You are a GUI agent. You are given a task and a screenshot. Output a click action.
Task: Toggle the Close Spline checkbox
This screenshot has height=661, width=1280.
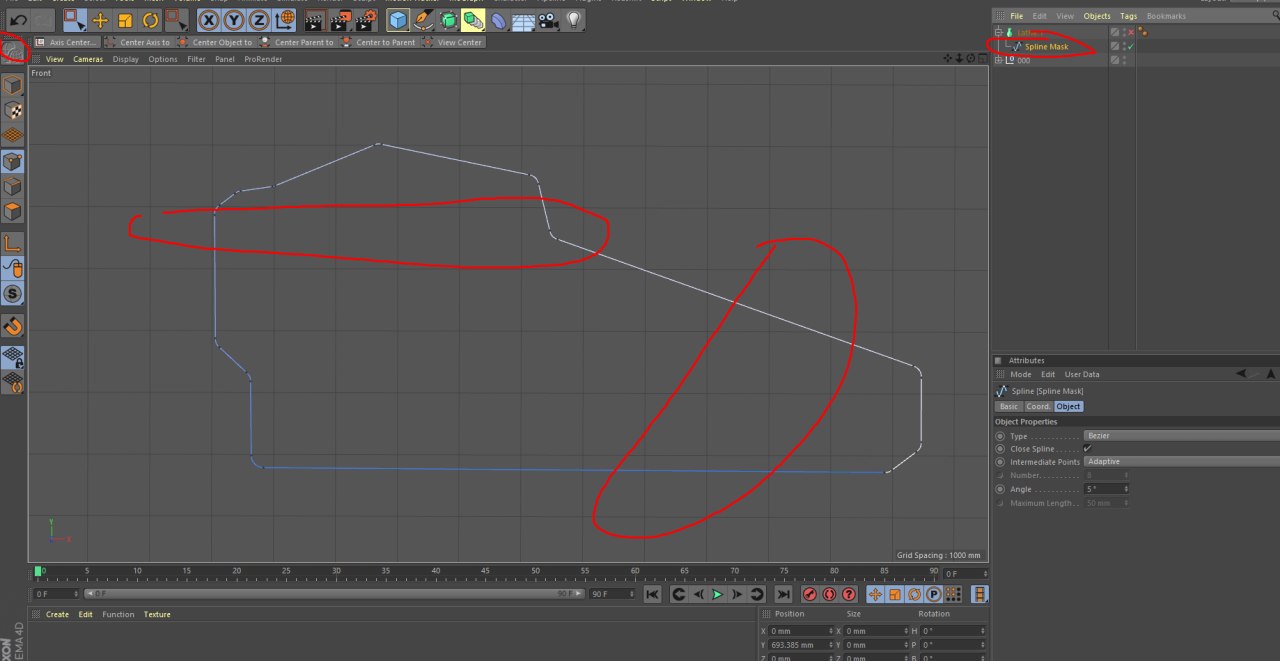pos(1088,448)
